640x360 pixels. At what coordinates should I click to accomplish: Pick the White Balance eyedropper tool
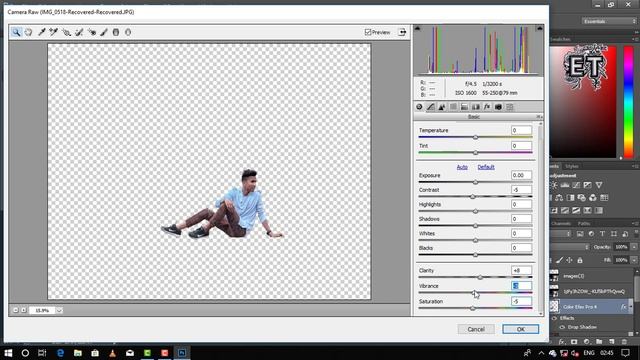[x=42, y=32]
